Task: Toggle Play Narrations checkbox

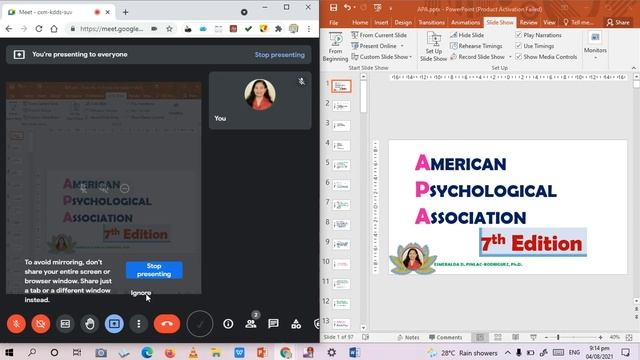Action: [518, 35]
